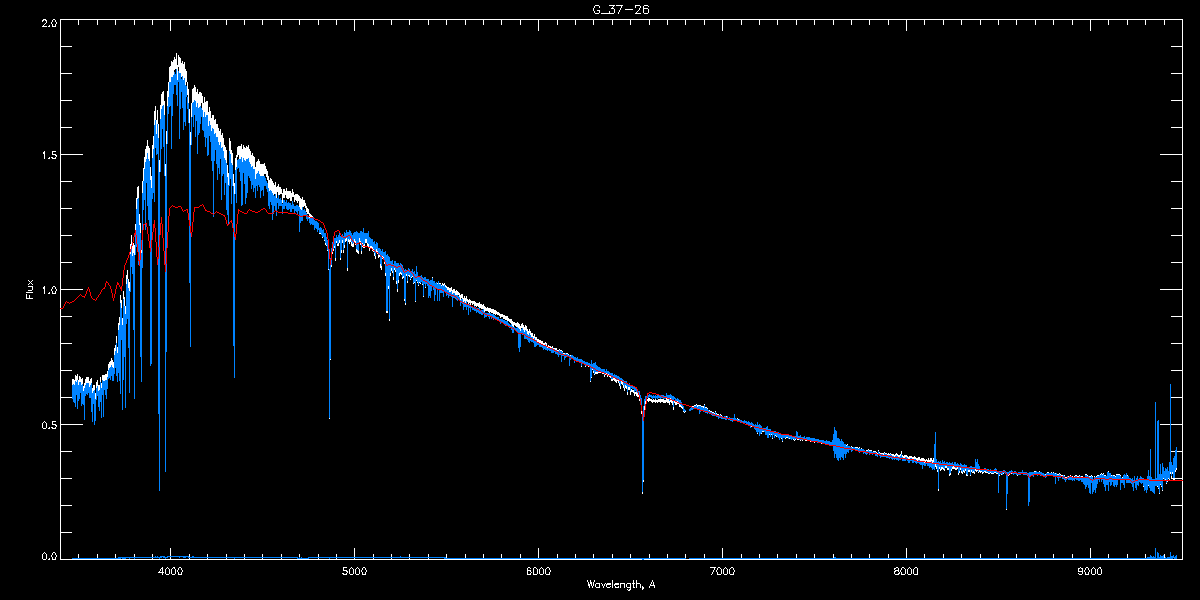Click the 2.0 flux tick label
Viewport: 1200px width, 600px height.
point(48,22)
